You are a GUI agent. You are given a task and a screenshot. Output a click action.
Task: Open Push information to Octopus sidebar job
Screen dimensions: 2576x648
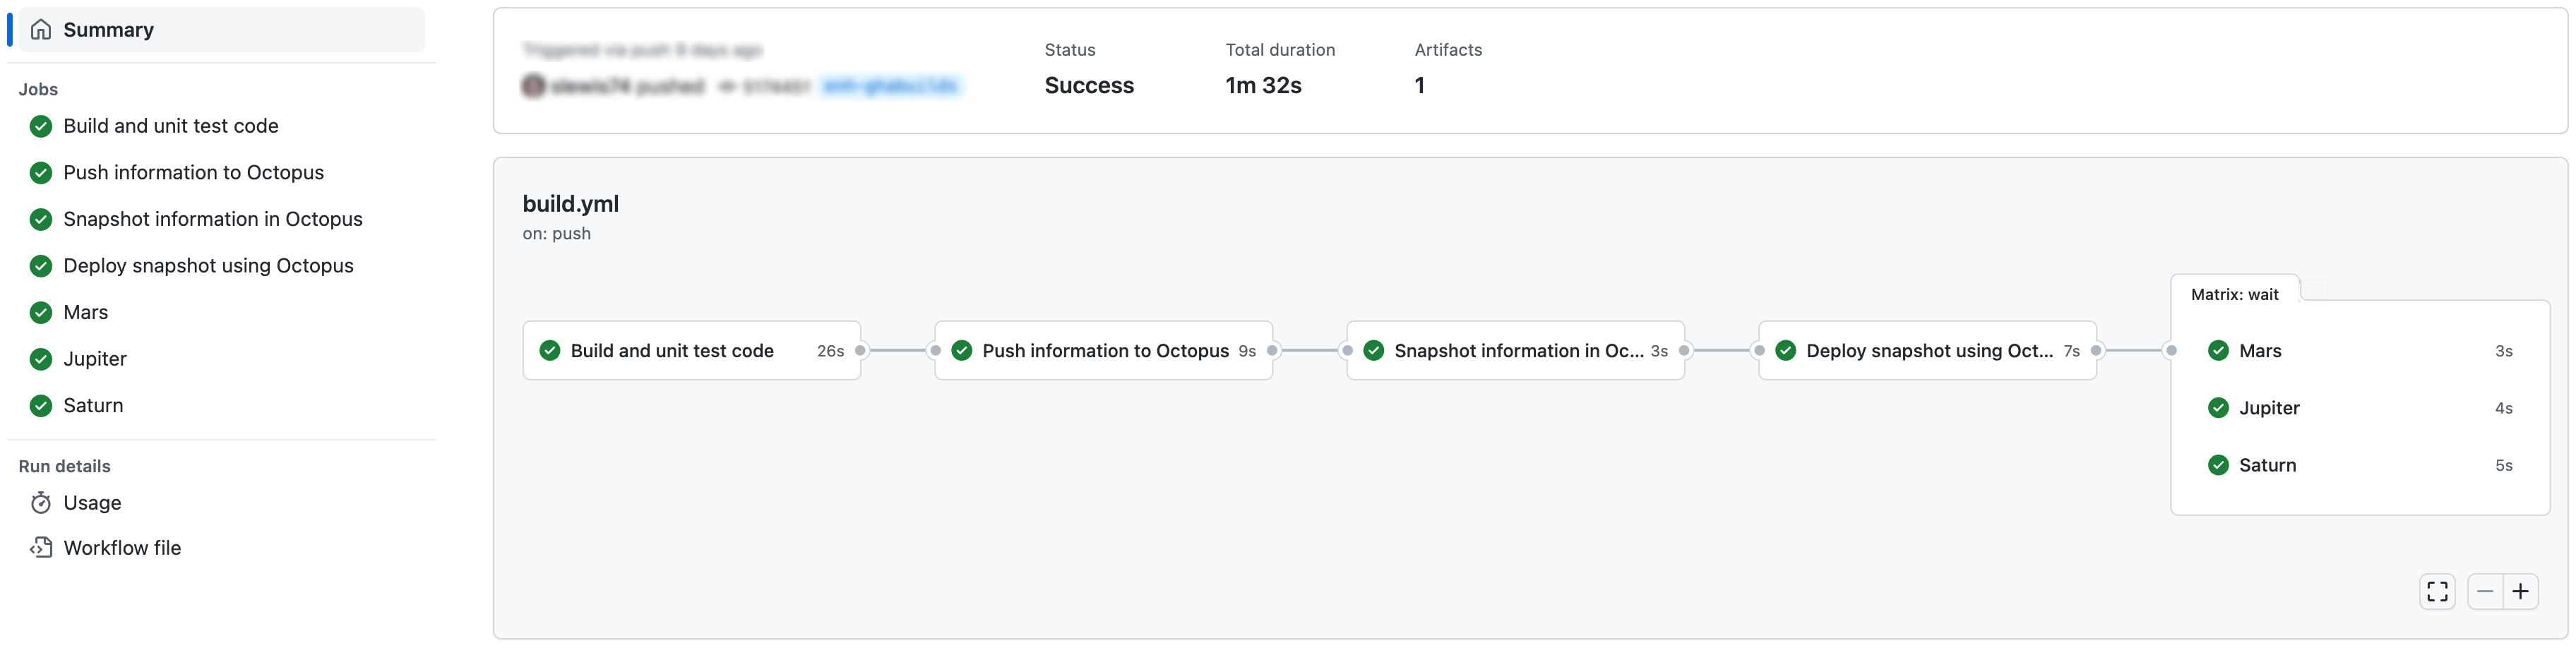[193, 172]
